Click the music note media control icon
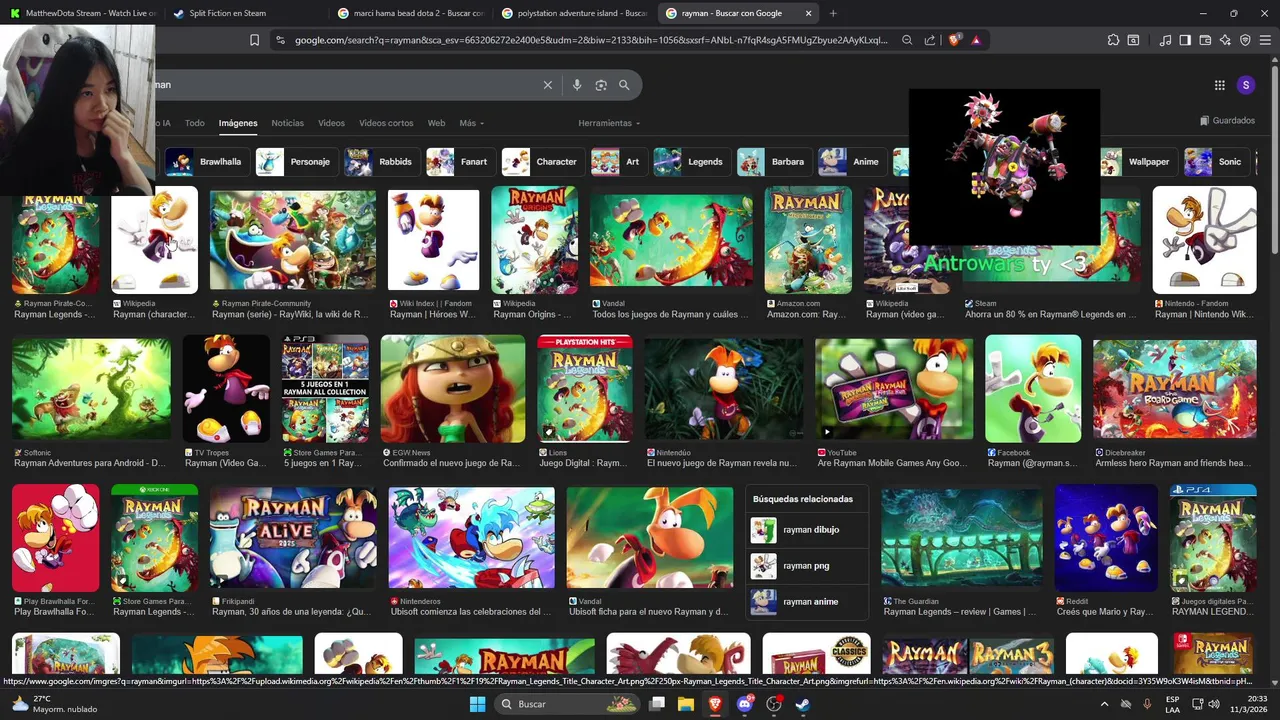The width and height of the screenshot is (1280, 720). [1165, 40]
